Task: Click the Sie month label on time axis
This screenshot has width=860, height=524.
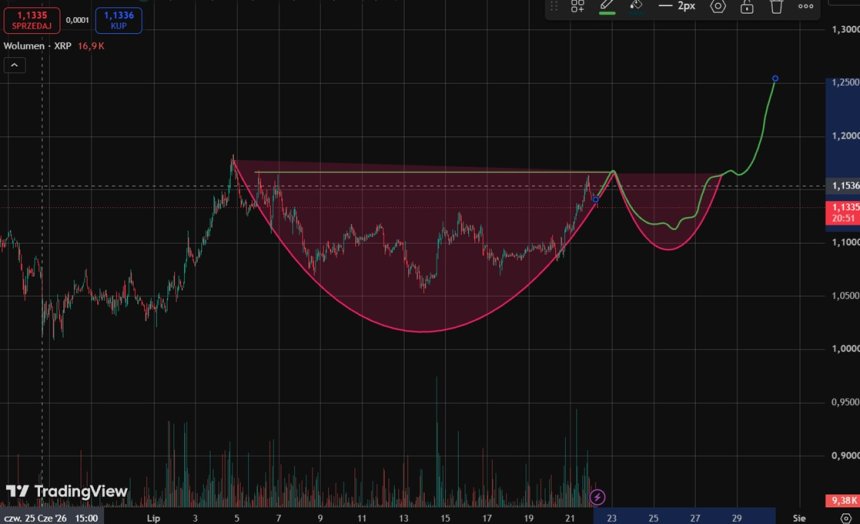Action: [799, 518]
